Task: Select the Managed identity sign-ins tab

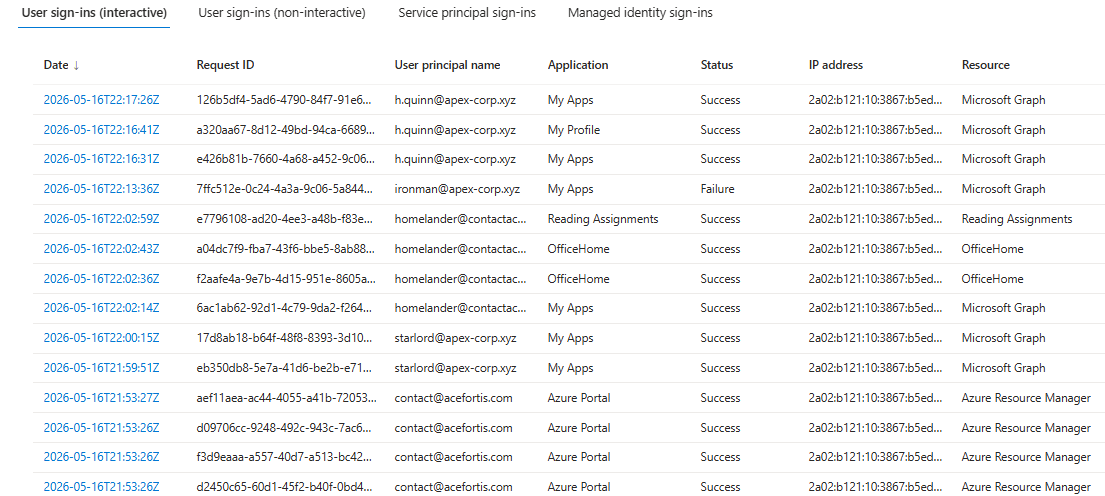Action: 640,13
